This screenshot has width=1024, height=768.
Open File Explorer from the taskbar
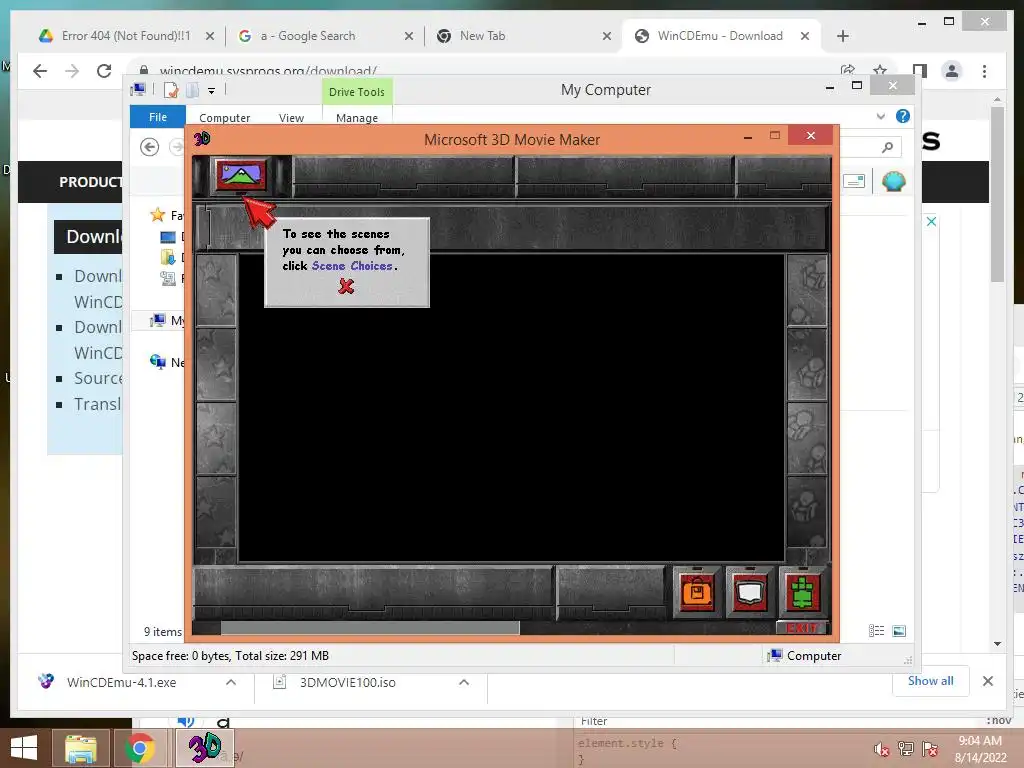[x=80, y=748]
